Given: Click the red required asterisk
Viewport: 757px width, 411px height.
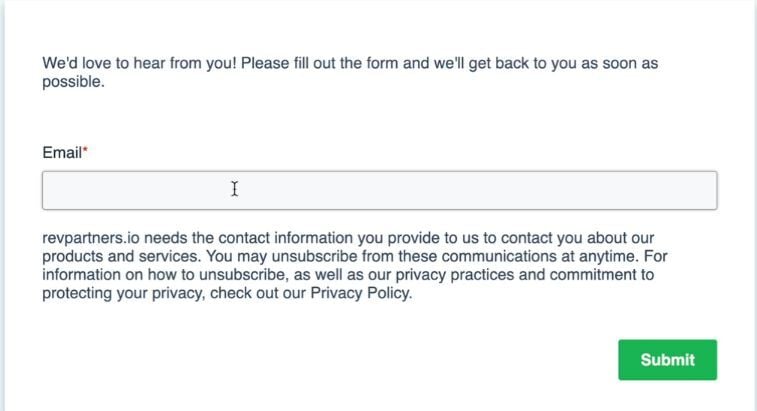Looking at the screenshot, I should (x=85, y=150).
